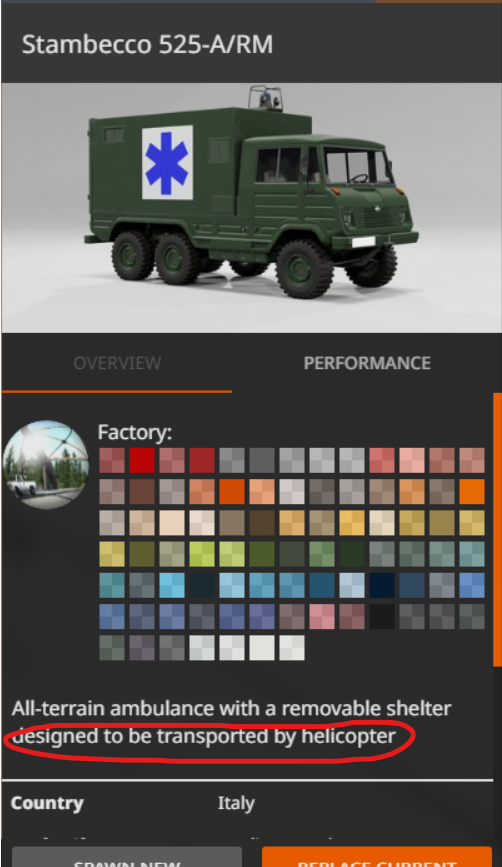
Task: Click the orange Replace Current button
Action: click(x=376, y=856)
